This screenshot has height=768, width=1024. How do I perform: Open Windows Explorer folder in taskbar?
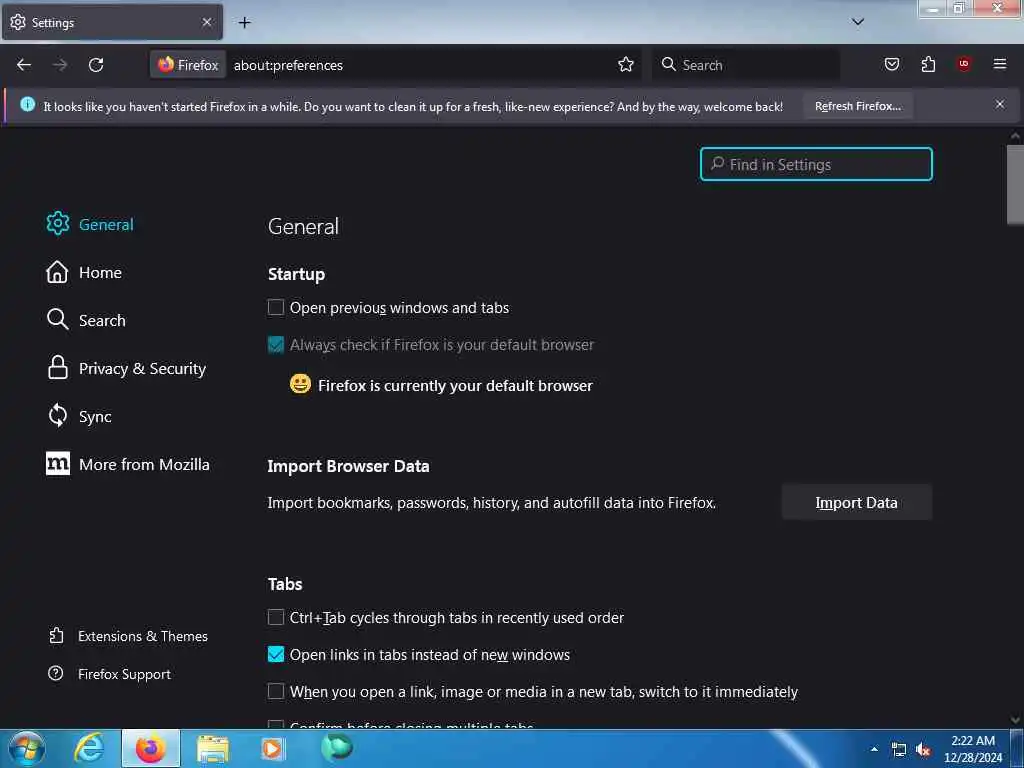213,749
